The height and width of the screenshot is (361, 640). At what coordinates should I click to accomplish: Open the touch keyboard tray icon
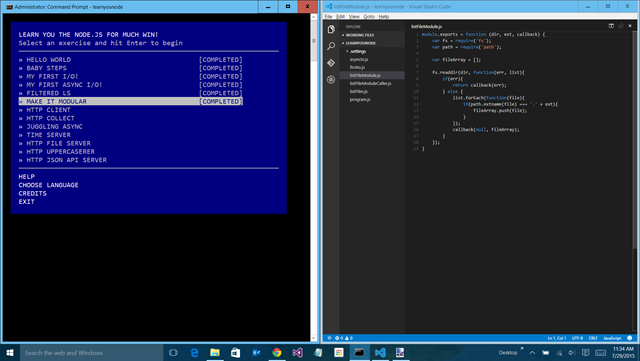point(600,353)
